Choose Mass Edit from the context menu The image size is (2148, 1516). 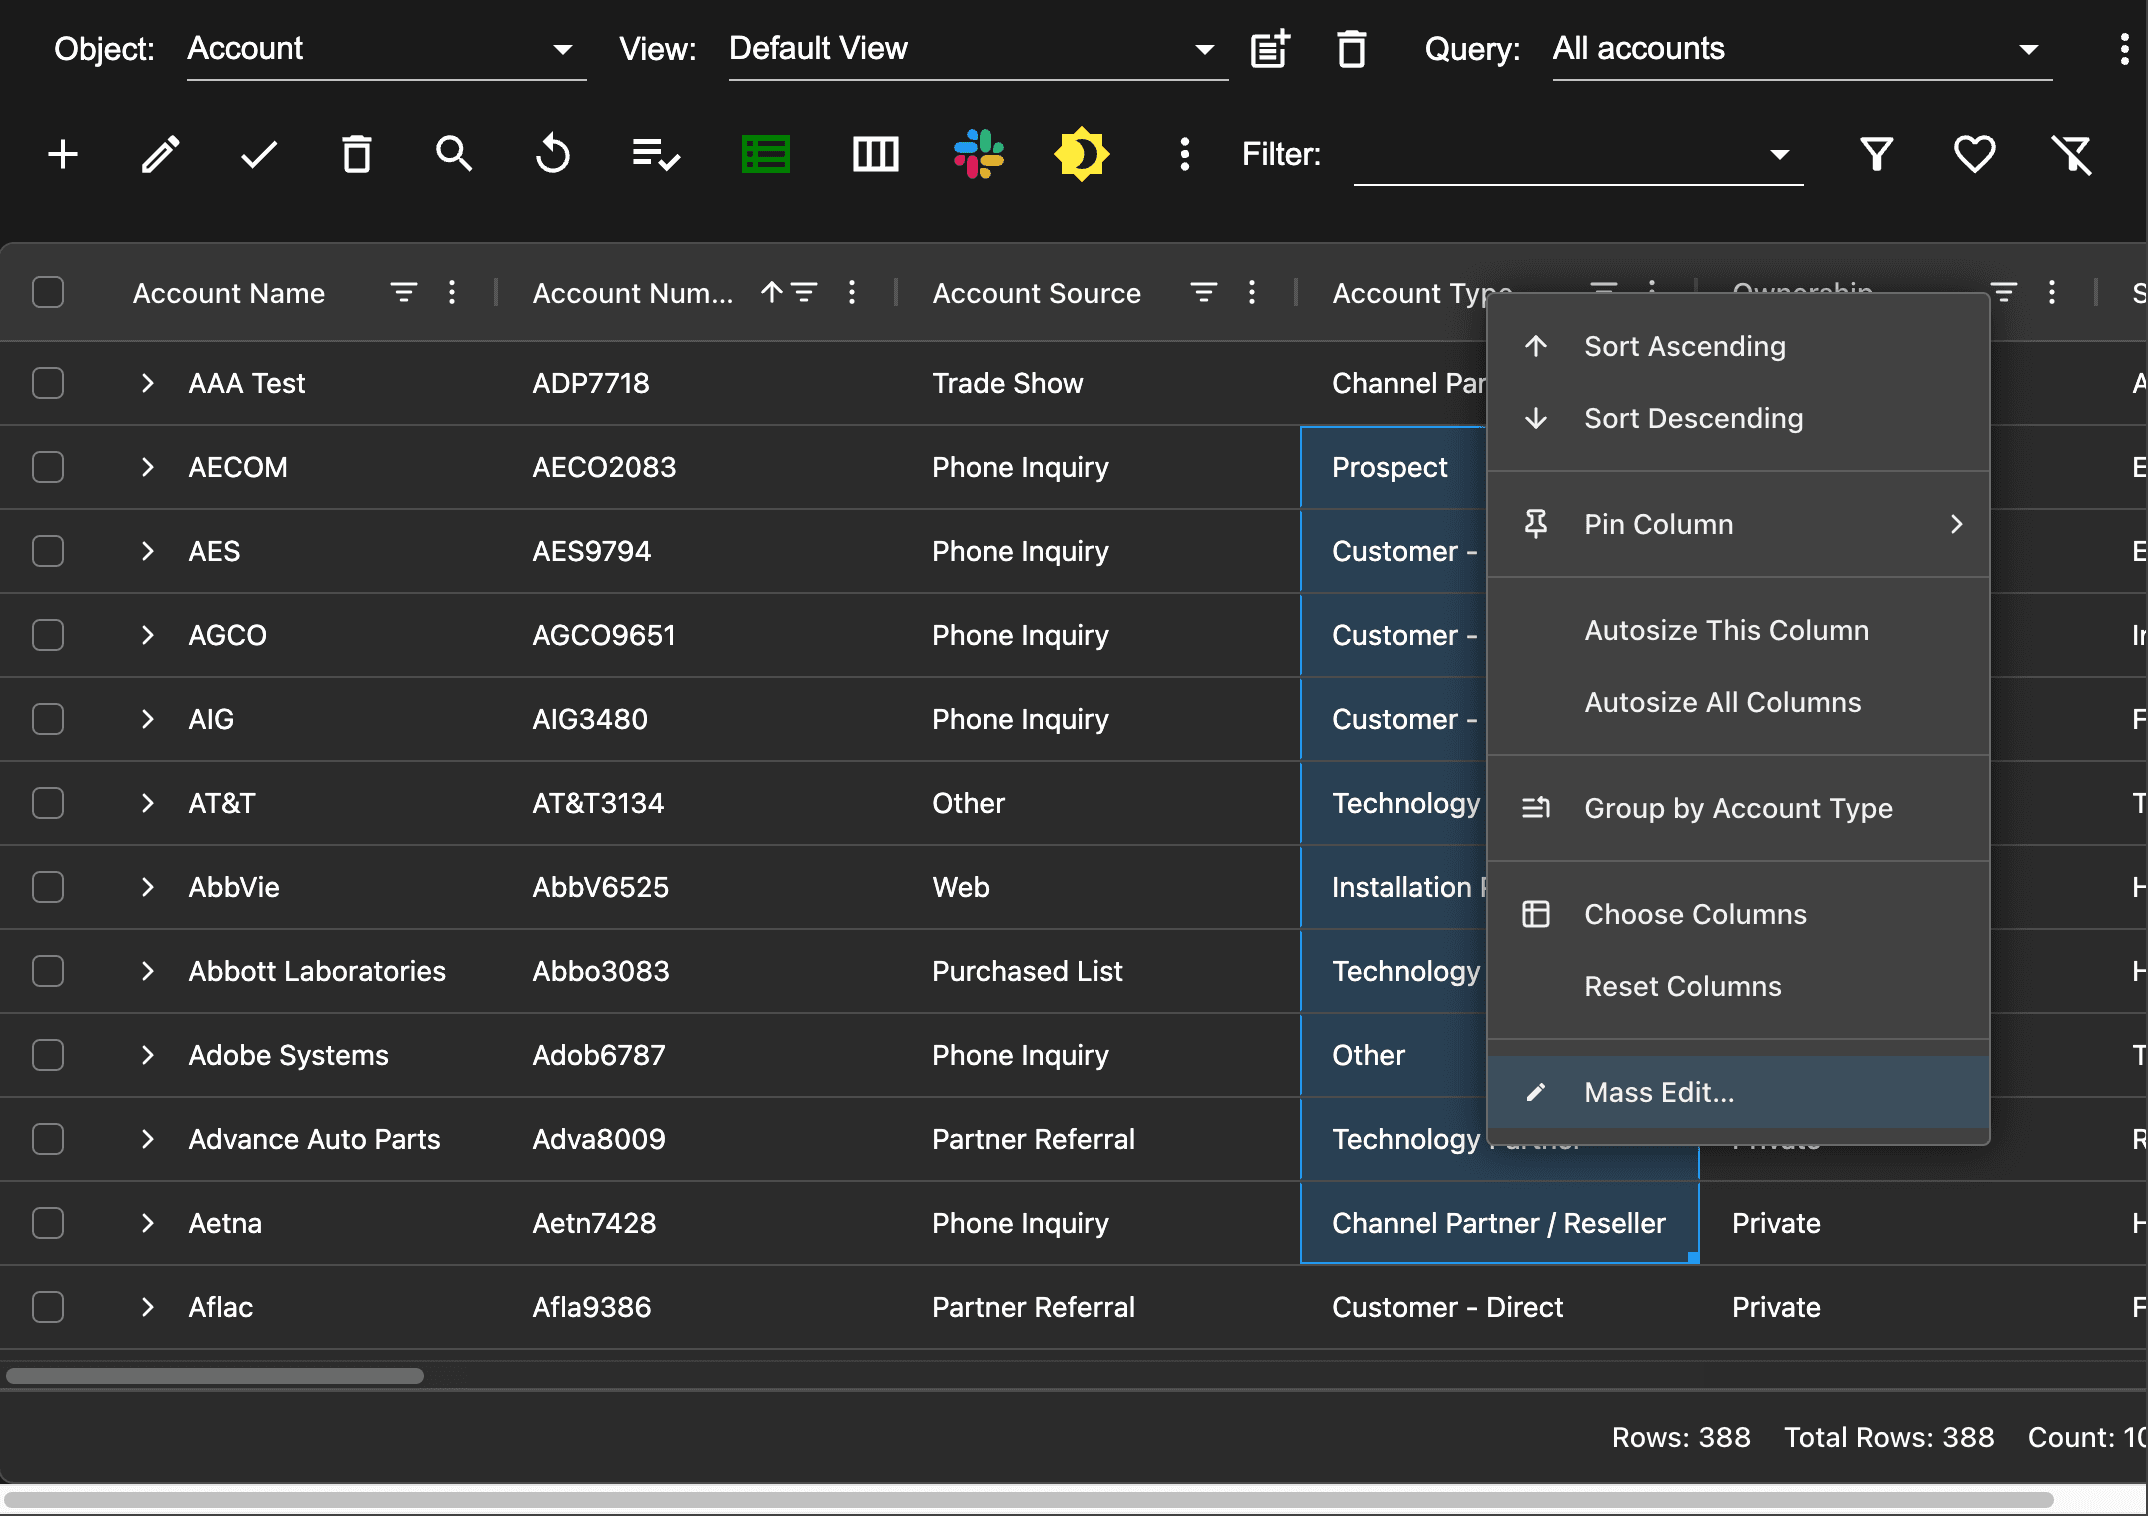point(1659,1092)
